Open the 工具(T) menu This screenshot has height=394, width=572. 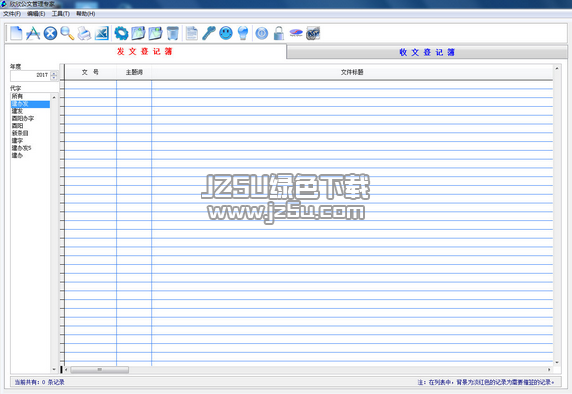61,13
